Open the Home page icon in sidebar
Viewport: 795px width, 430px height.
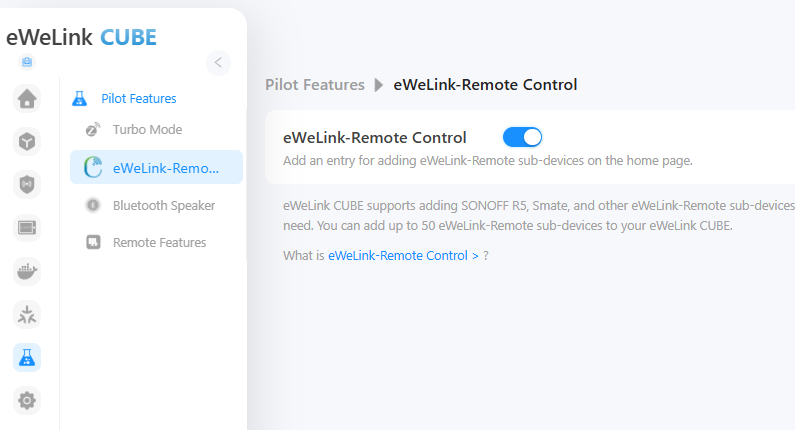point(27,98)
